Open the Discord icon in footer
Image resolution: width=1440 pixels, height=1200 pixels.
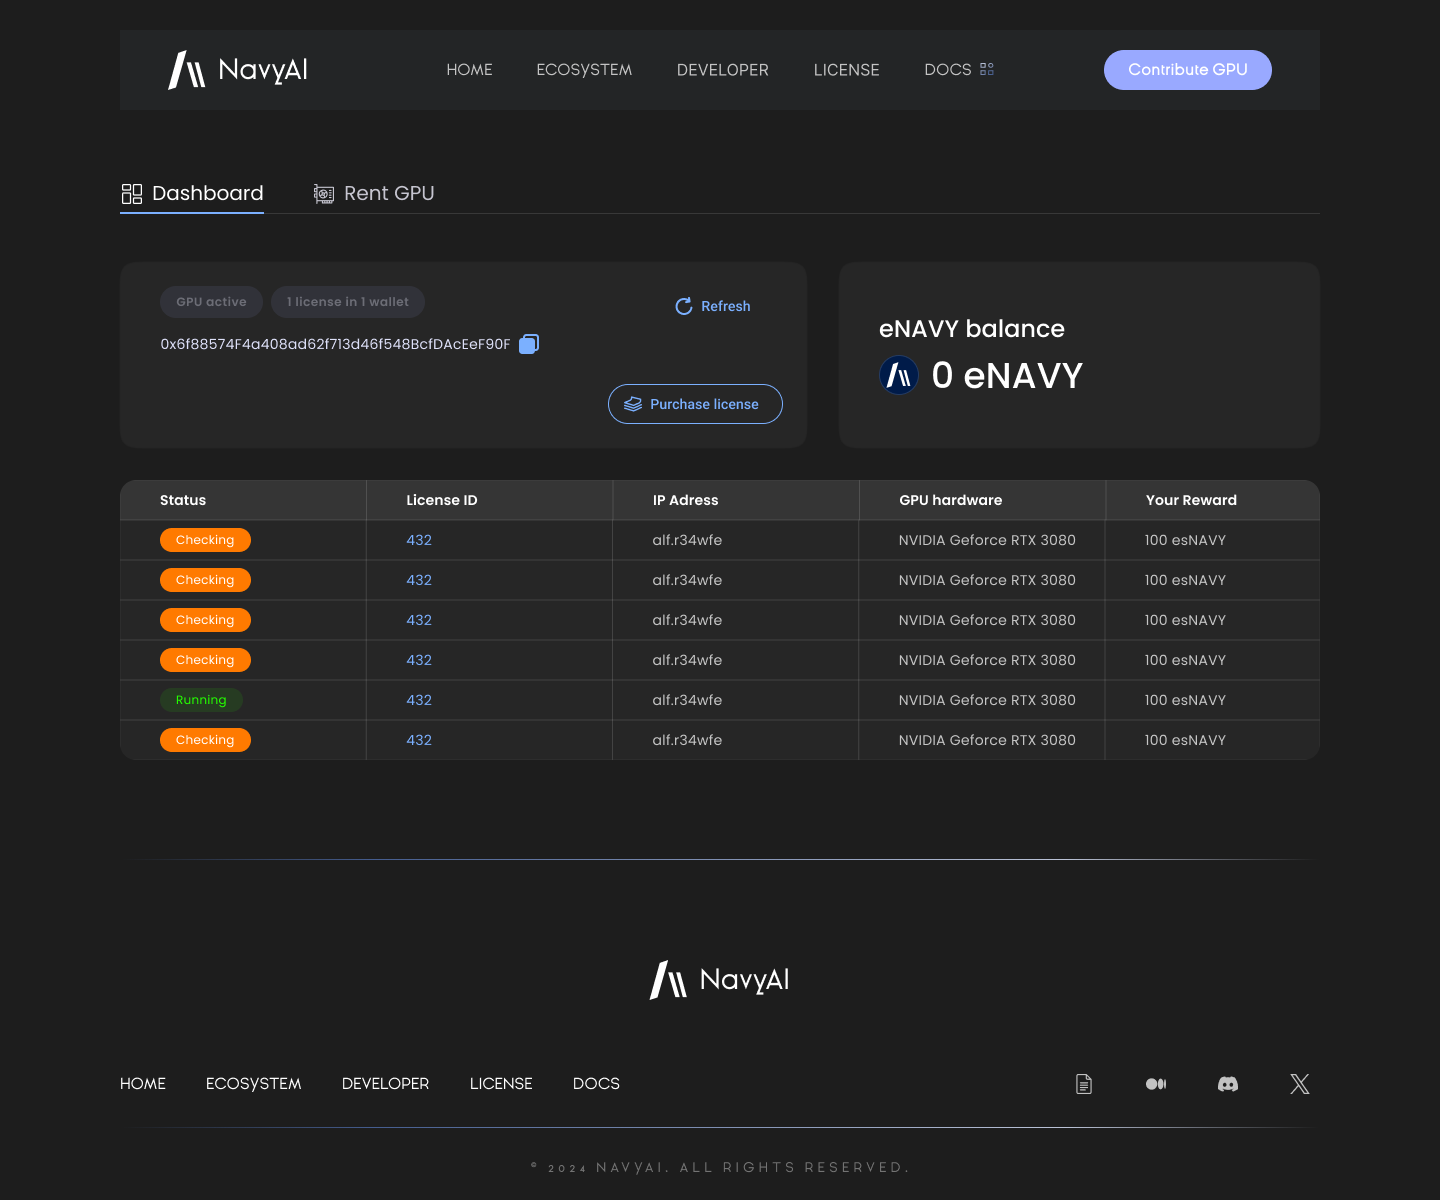click(1228, 1084)
